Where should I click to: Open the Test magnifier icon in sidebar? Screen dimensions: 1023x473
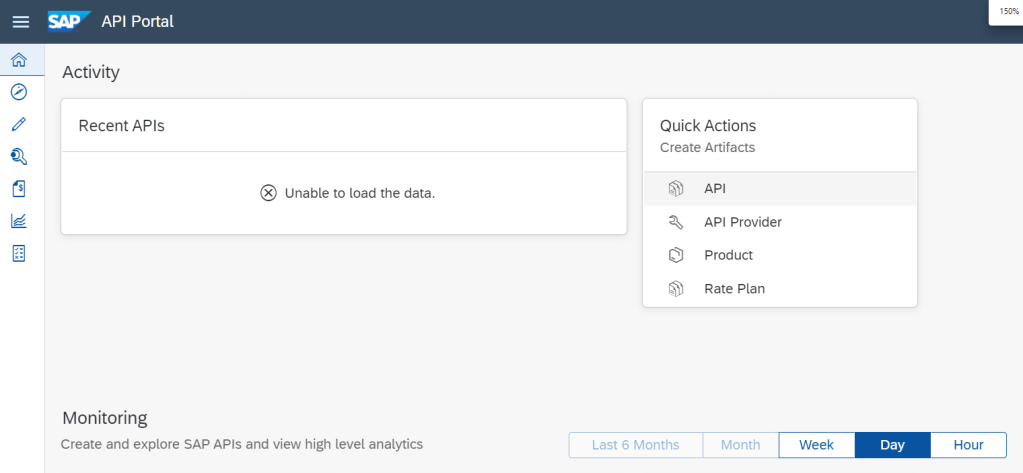coord(18,156)
